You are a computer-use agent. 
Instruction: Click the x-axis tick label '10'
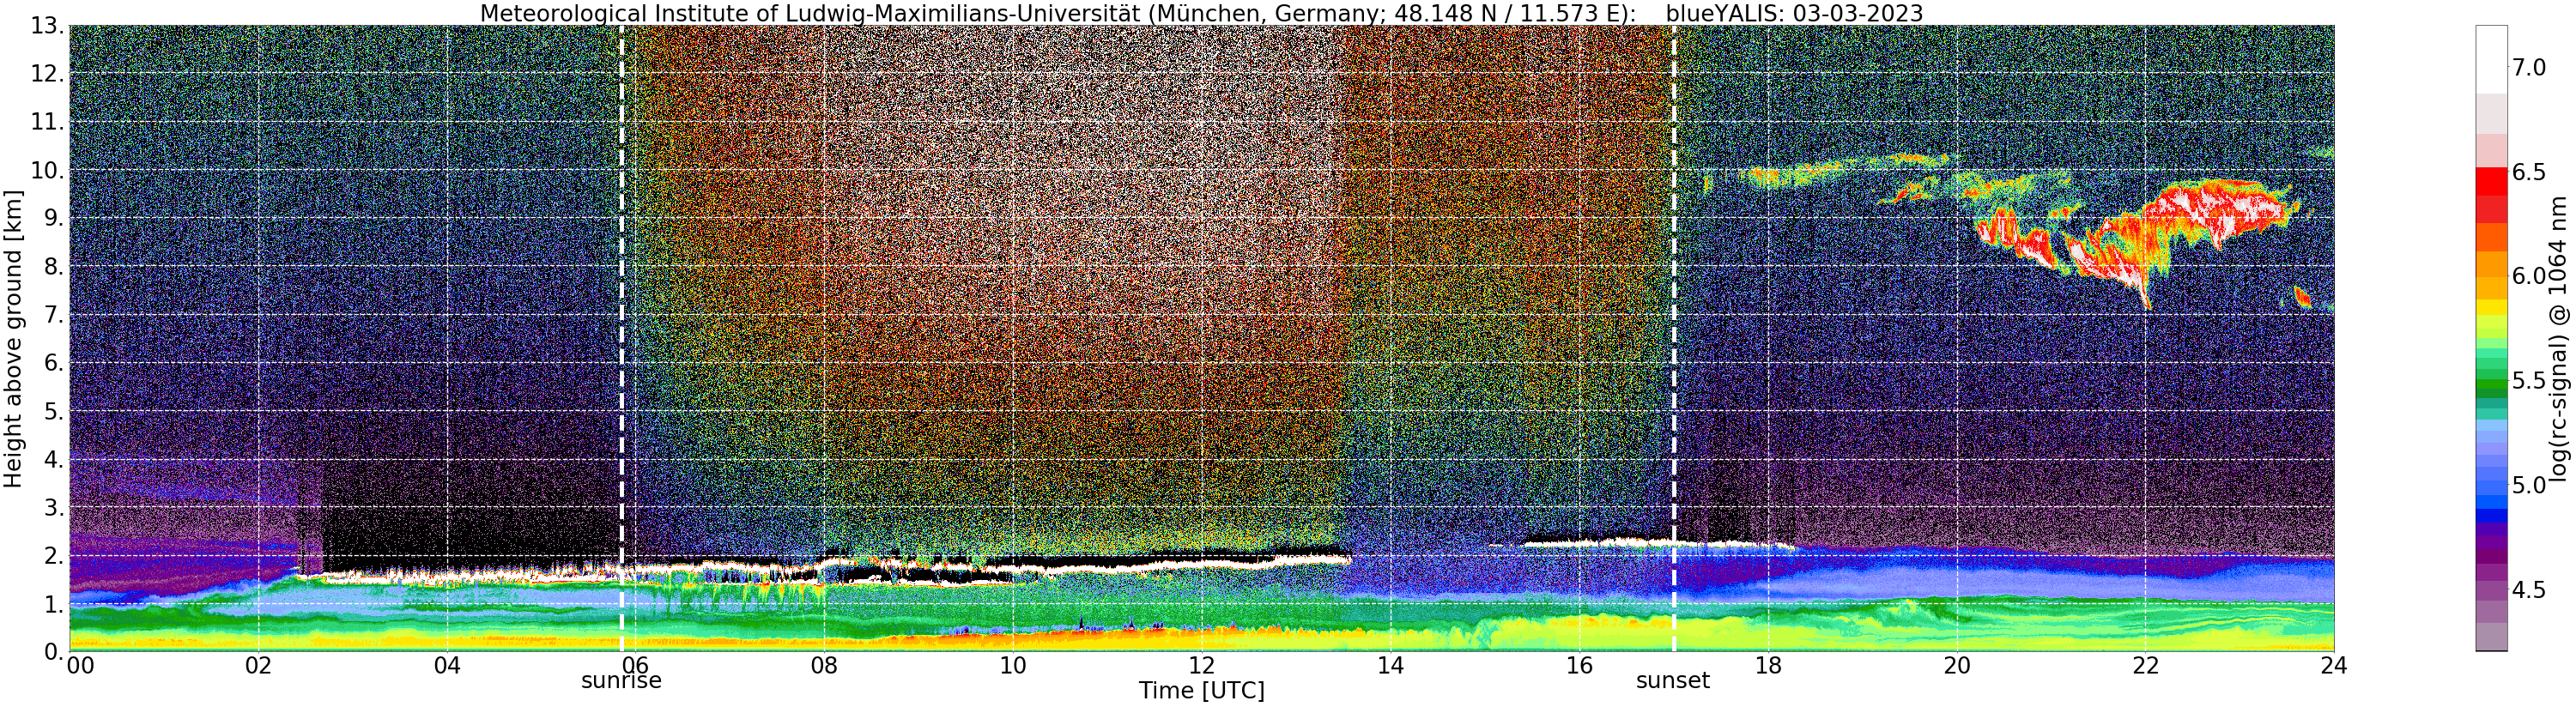click(1013, 666)
